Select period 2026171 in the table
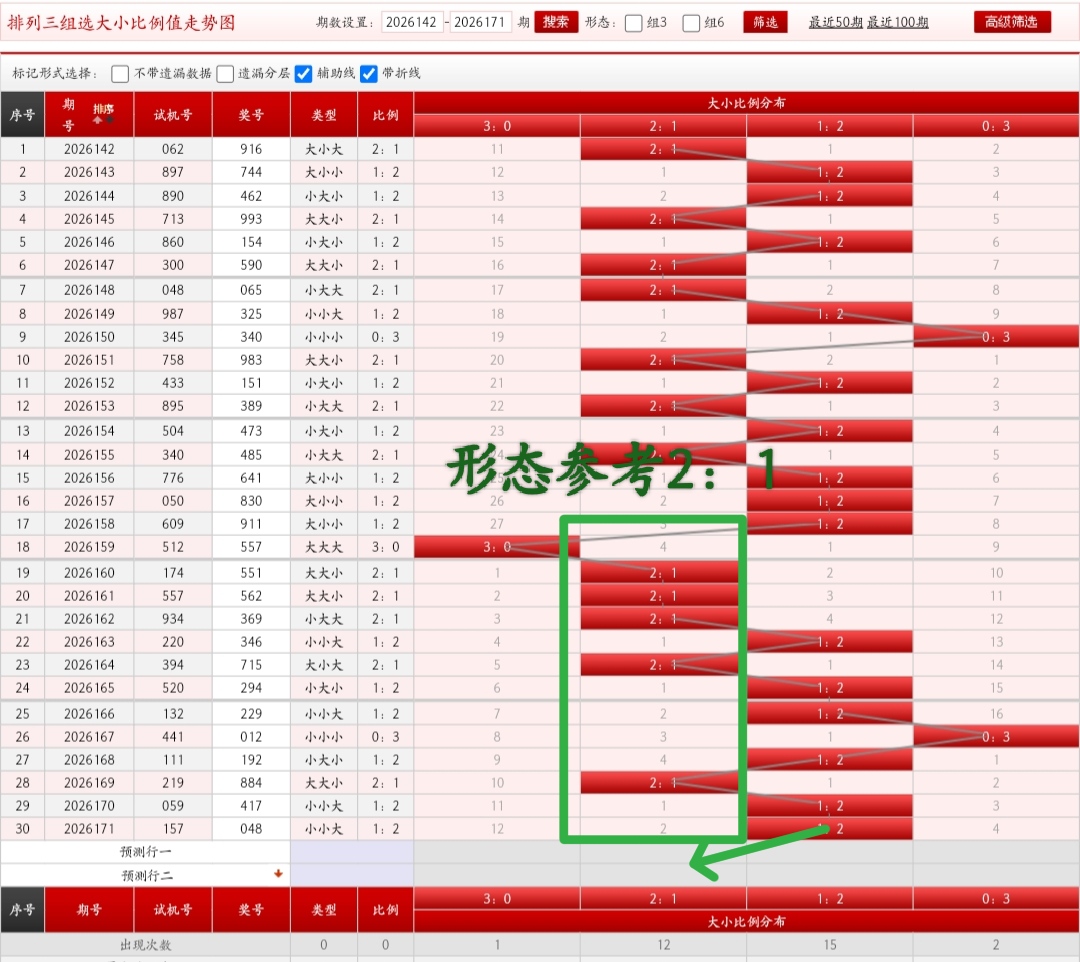This screenshot has height=962, width=1080. [x=90, y=829]
